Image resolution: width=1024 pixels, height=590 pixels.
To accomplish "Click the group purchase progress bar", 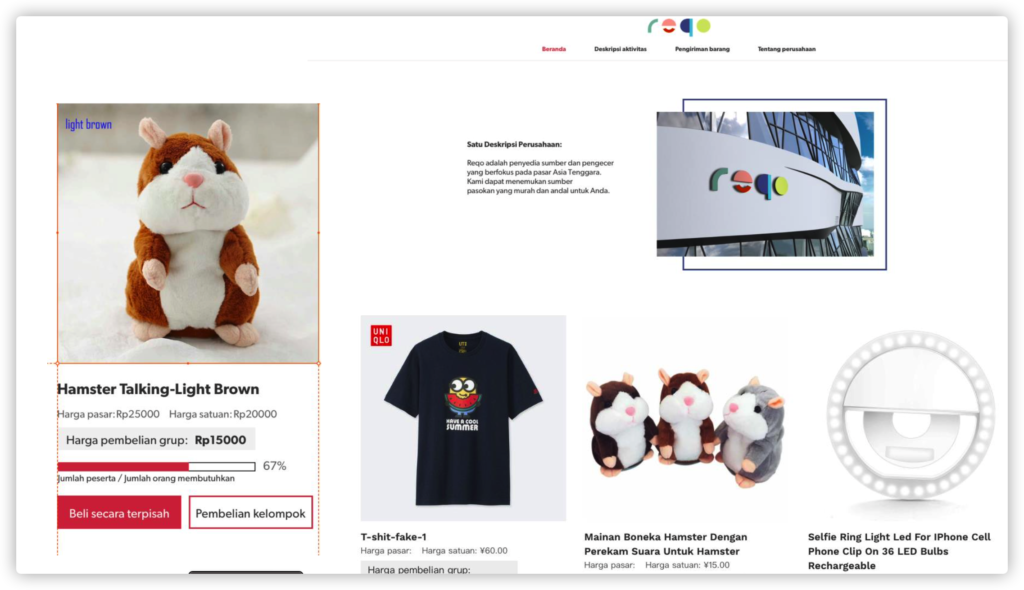I will (x=156, y=467).
